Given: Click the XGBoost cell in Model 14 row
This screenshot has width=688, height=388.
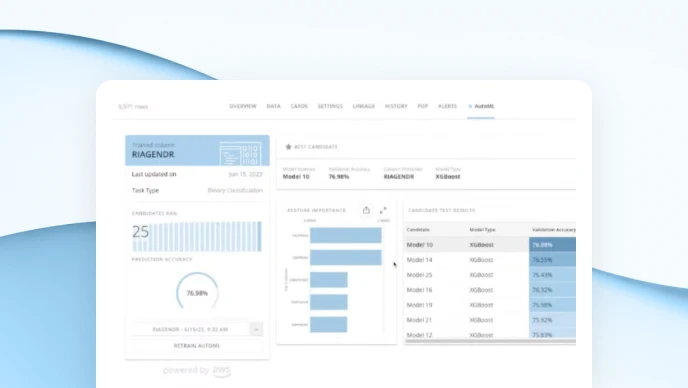Looking at the screenshot, I should [481, 260].
